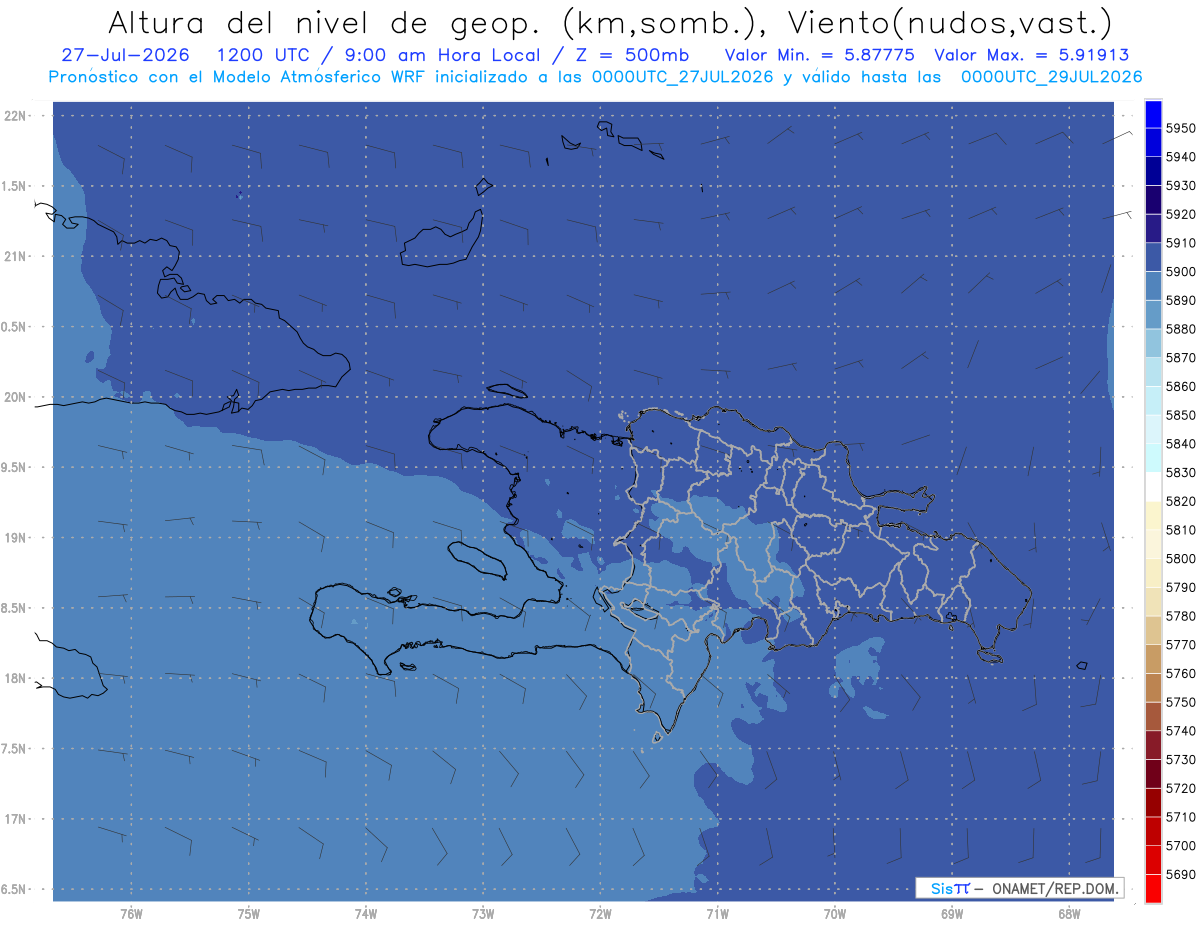
Task: Click the '68W' longitude label
Action: [1069, 914]
